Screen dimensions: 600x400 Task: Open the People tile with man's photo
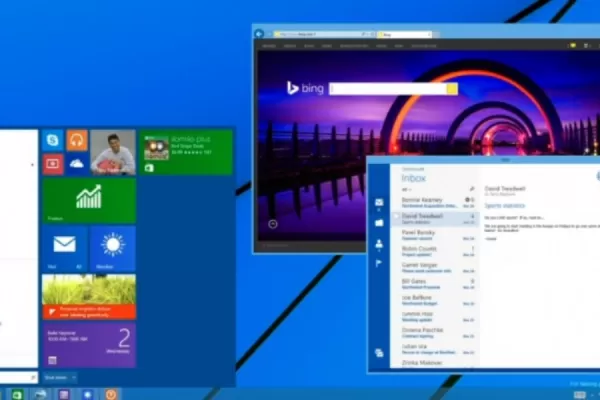click(113, 152)
